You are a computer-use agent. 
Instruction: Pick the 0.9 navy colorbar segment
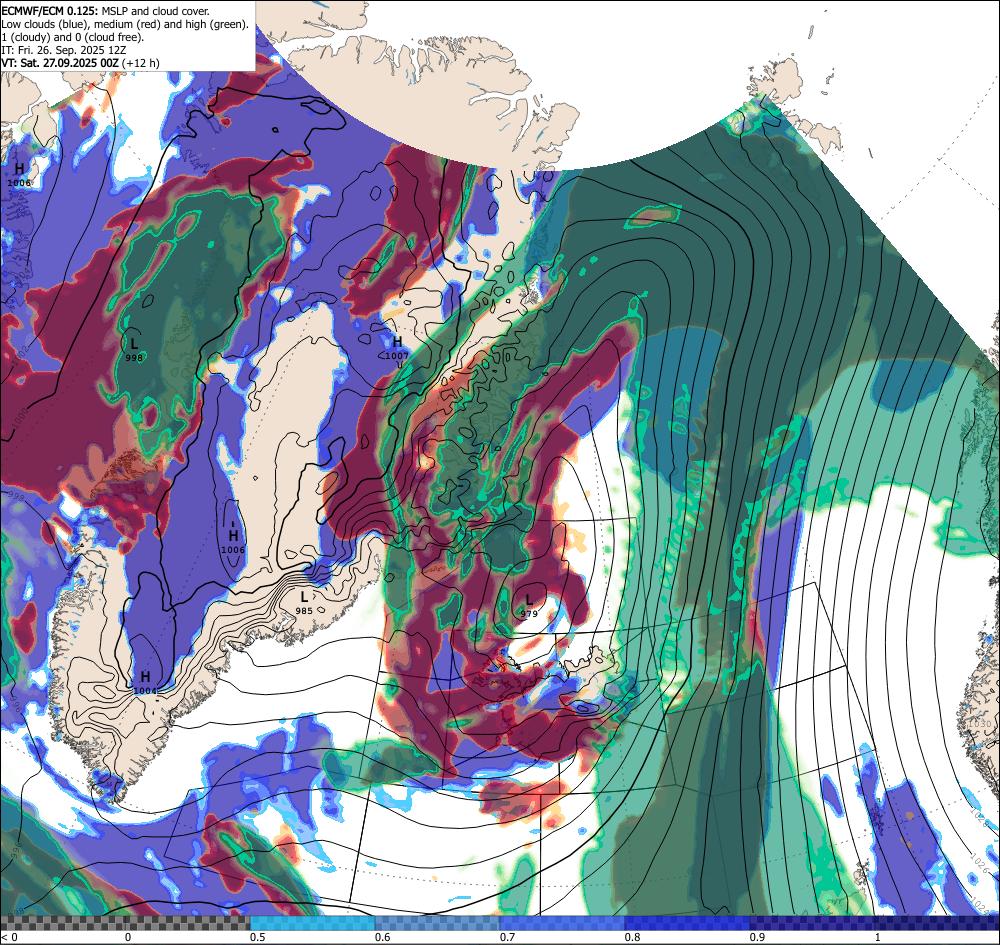[x=812, y=923]
